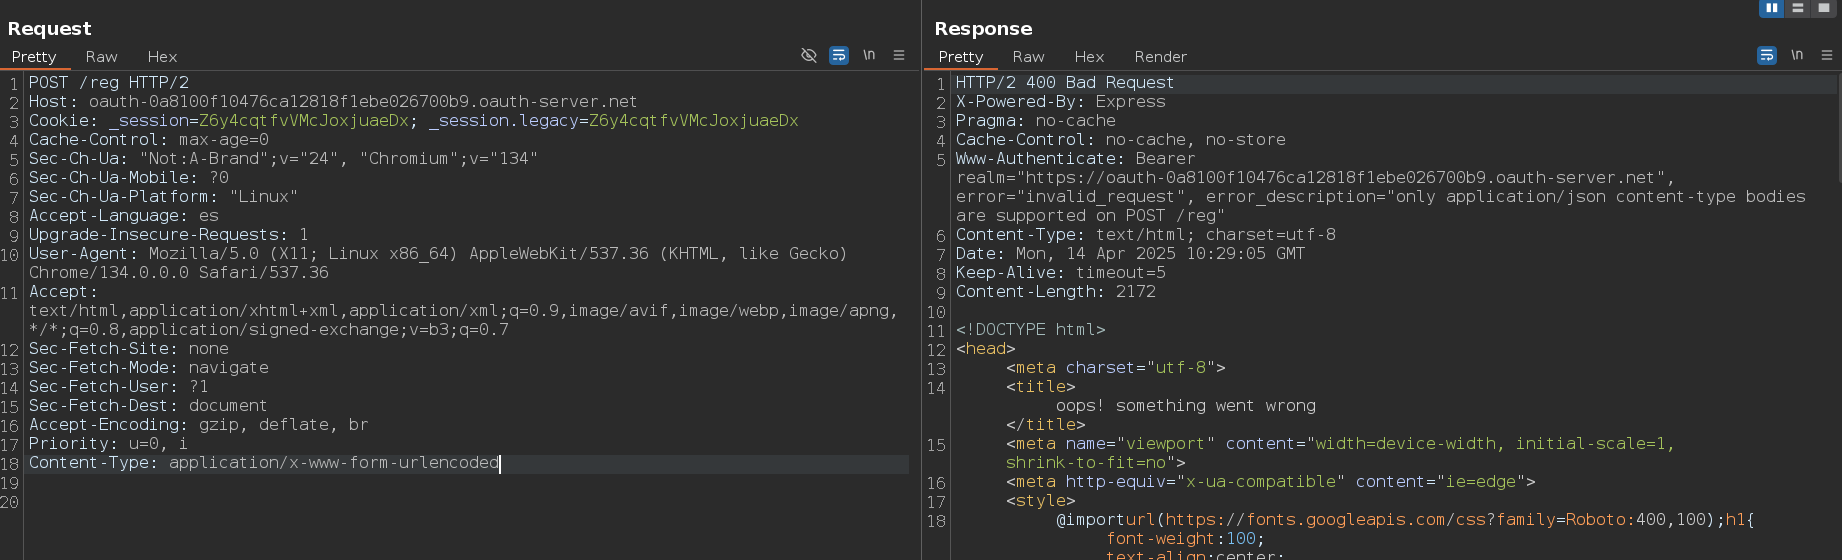Select the side-by-side split layout icon

tap(1771, 8)
